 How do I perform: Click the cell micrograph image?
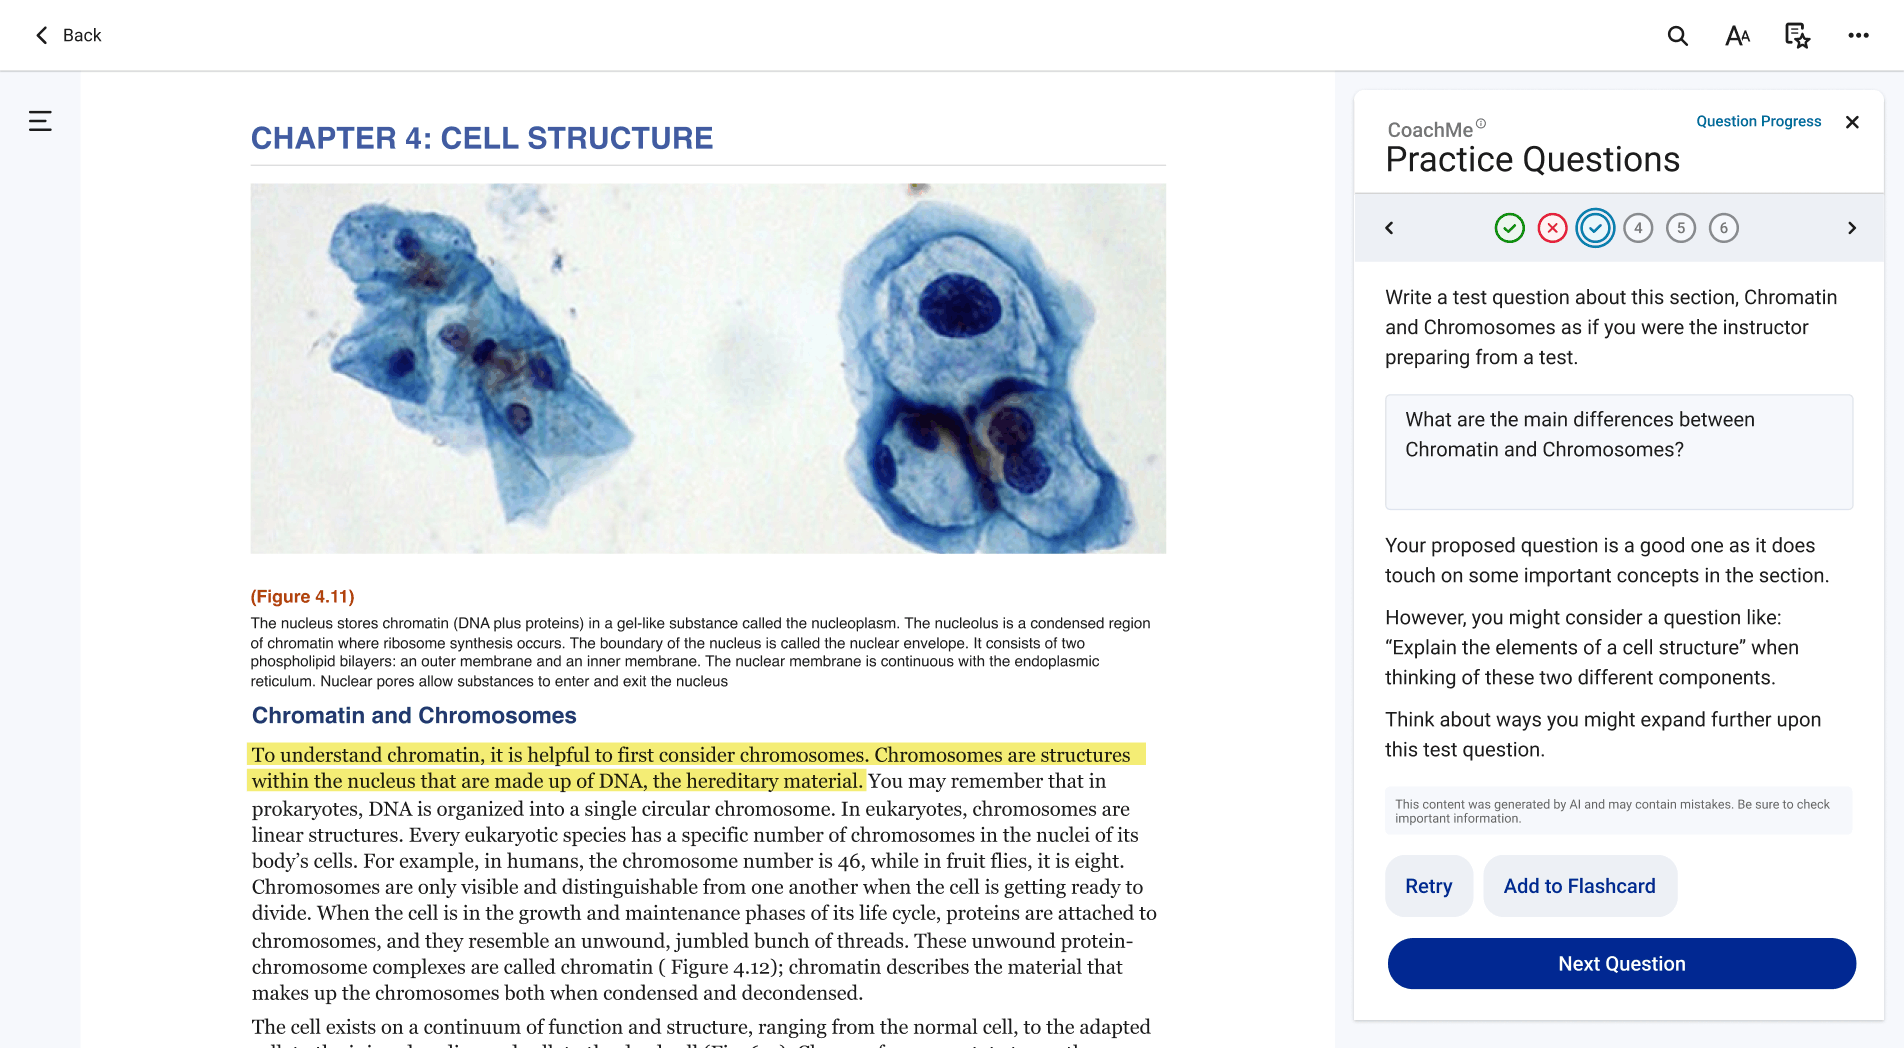tap(708, 368)
